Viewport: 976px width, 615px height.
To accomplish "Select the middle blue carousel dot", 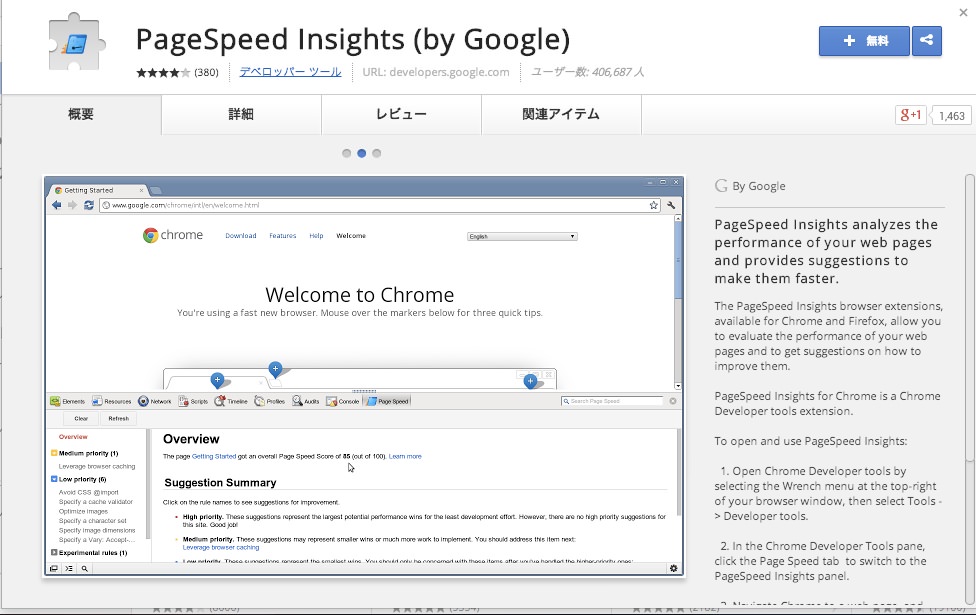I will (362, 153).
